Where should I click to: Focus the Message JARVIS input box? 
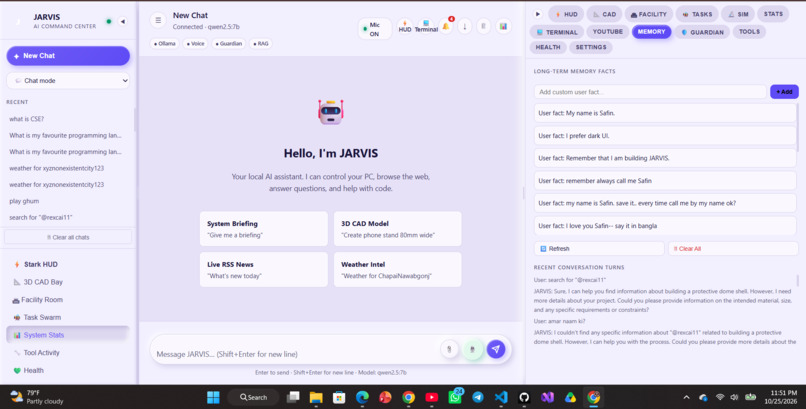[x=296, y=354]
